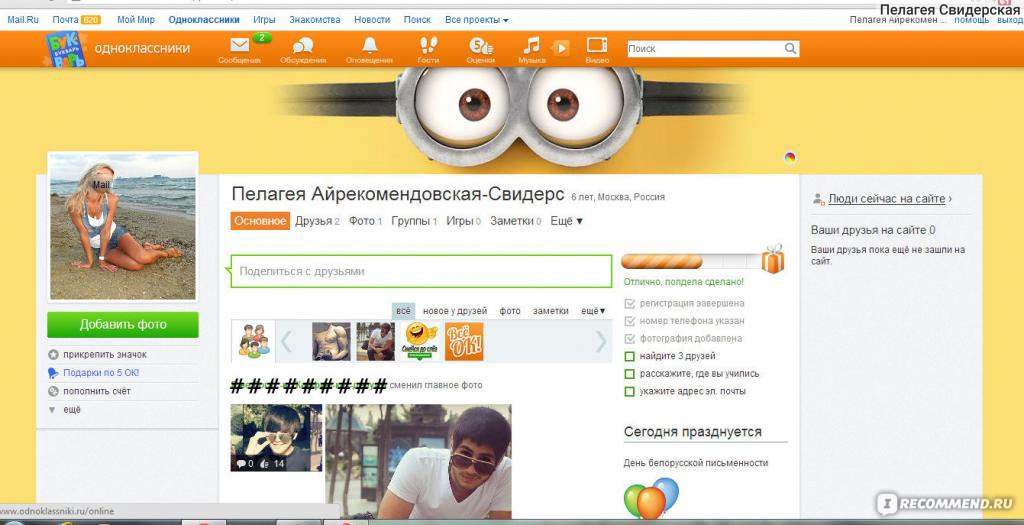Click the 'пополнить счёт' coin icon
The image size is (1024, 525).
point(54,391)
